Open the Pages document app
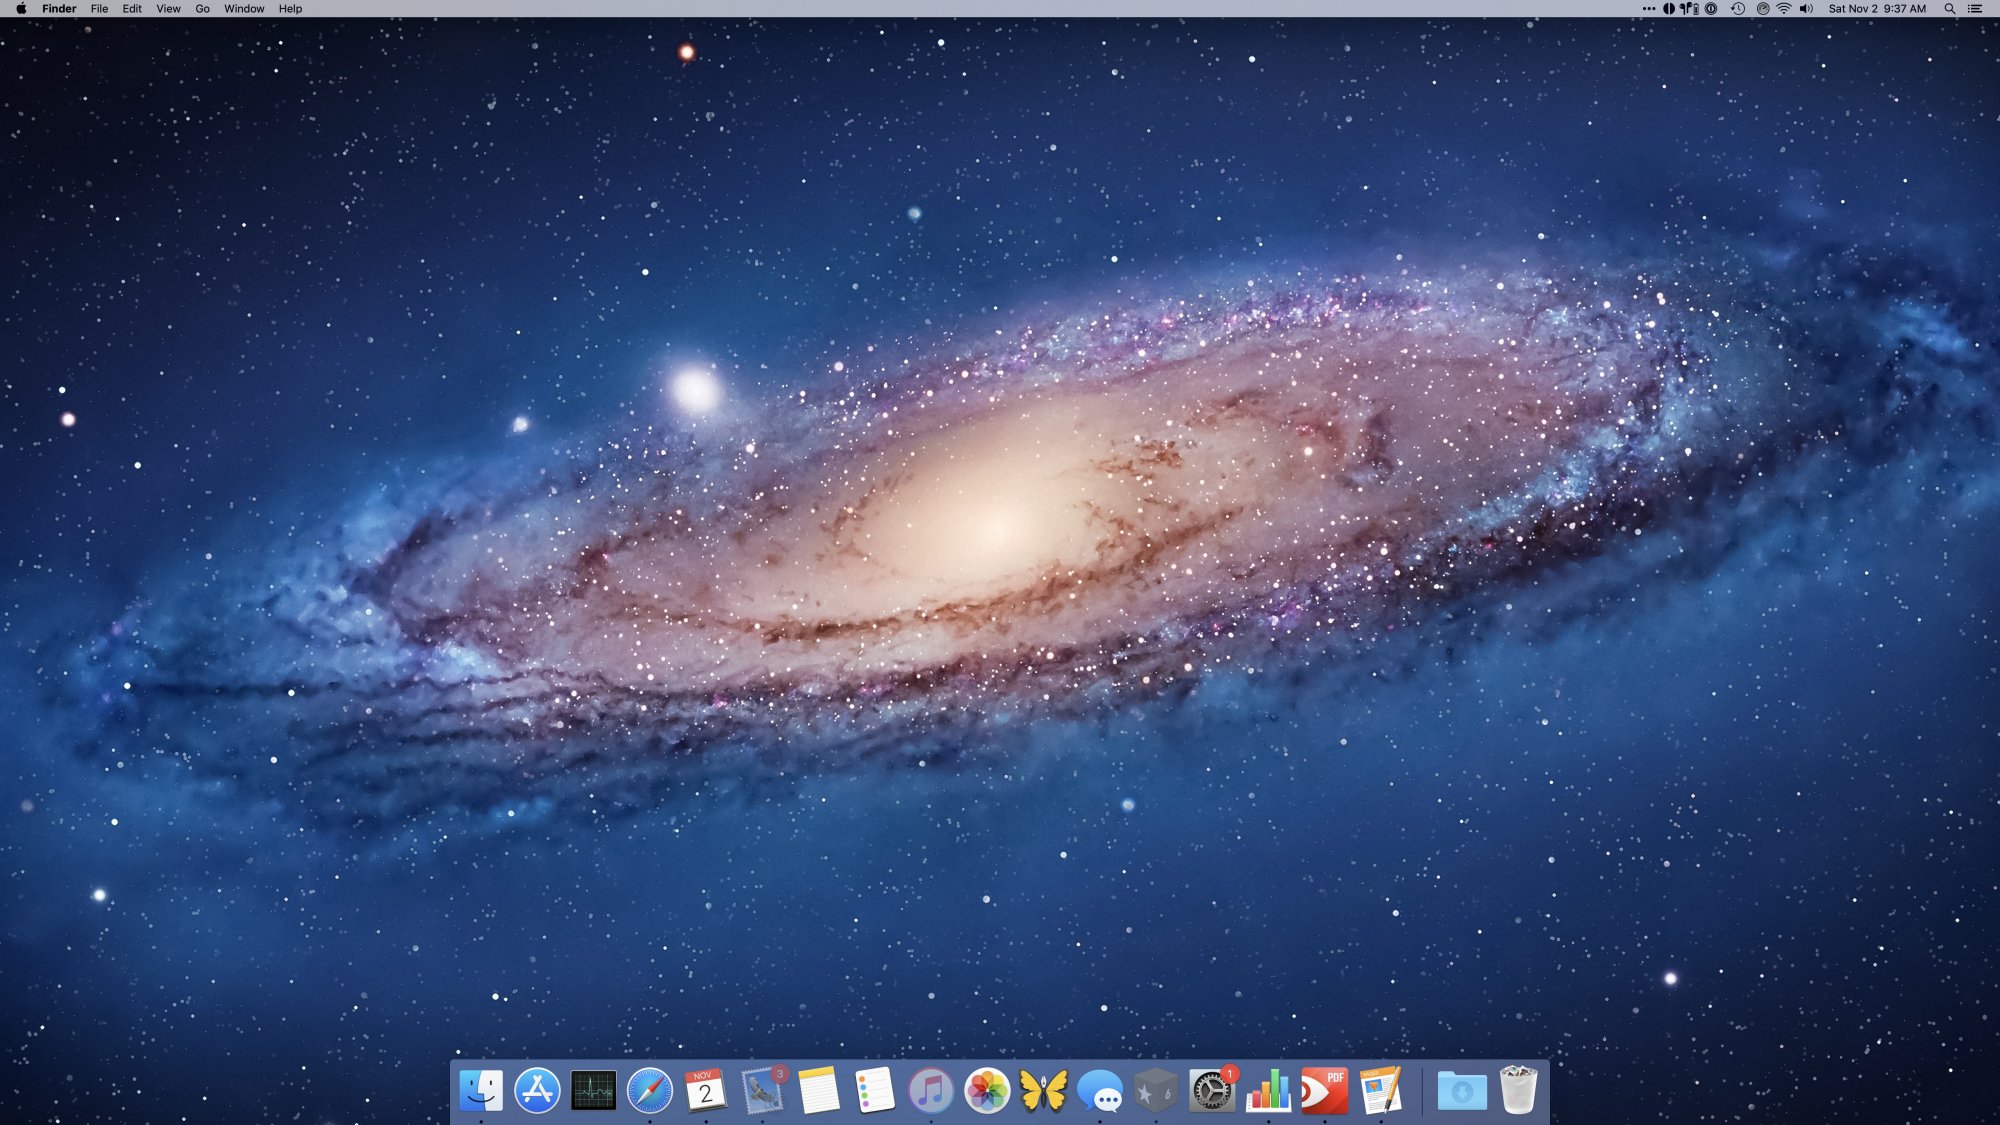 (x=1381, y=1090)
